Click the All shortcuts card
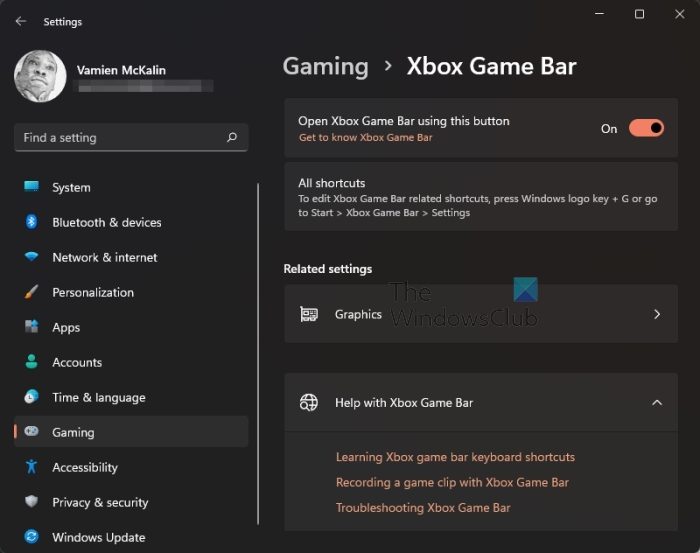700x553 pixels. tap(481, 196)
